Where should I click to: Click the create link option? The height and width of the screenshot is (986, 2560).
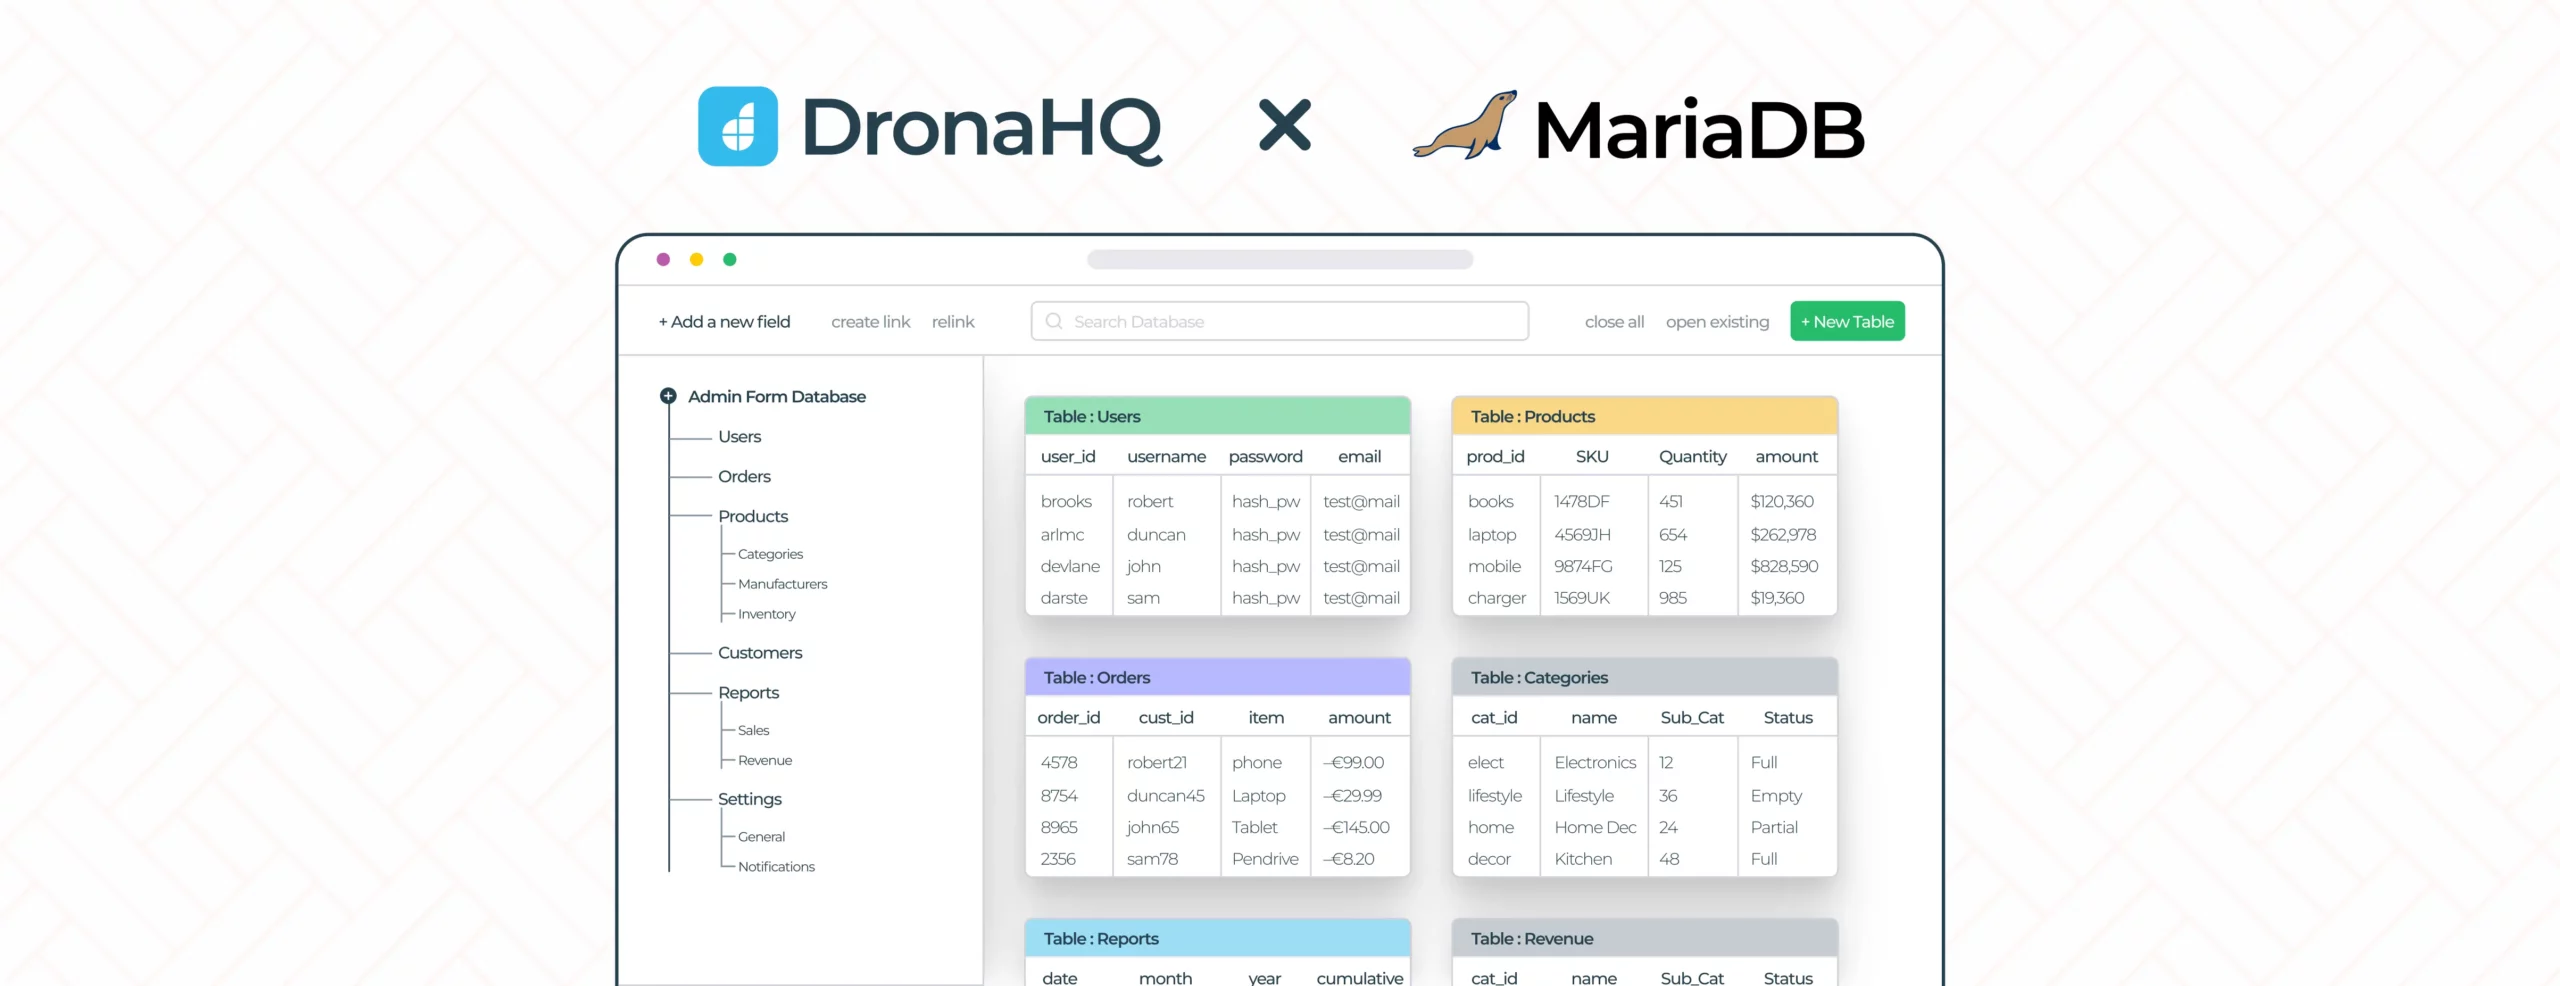coord(871,321)
